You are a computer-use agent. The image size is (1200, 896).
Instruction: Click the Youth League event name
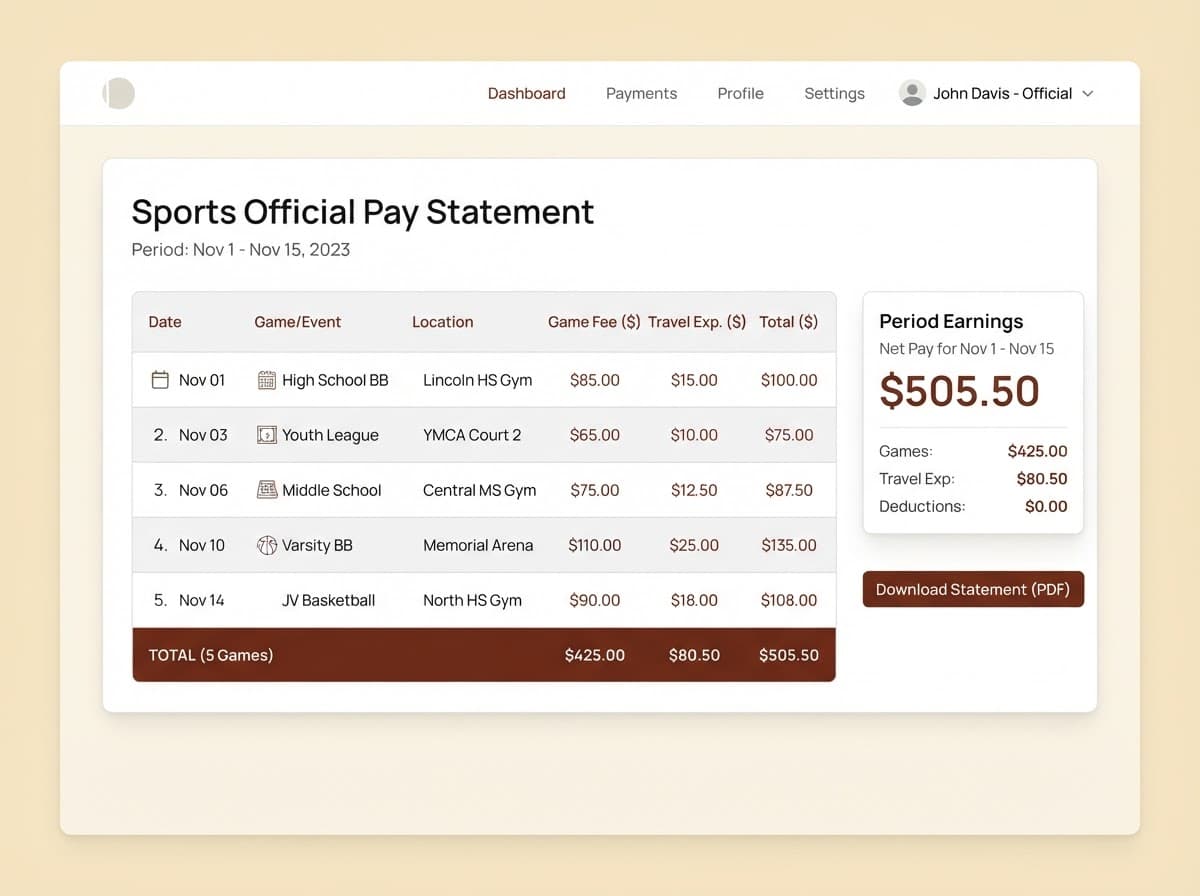[330, 435]
